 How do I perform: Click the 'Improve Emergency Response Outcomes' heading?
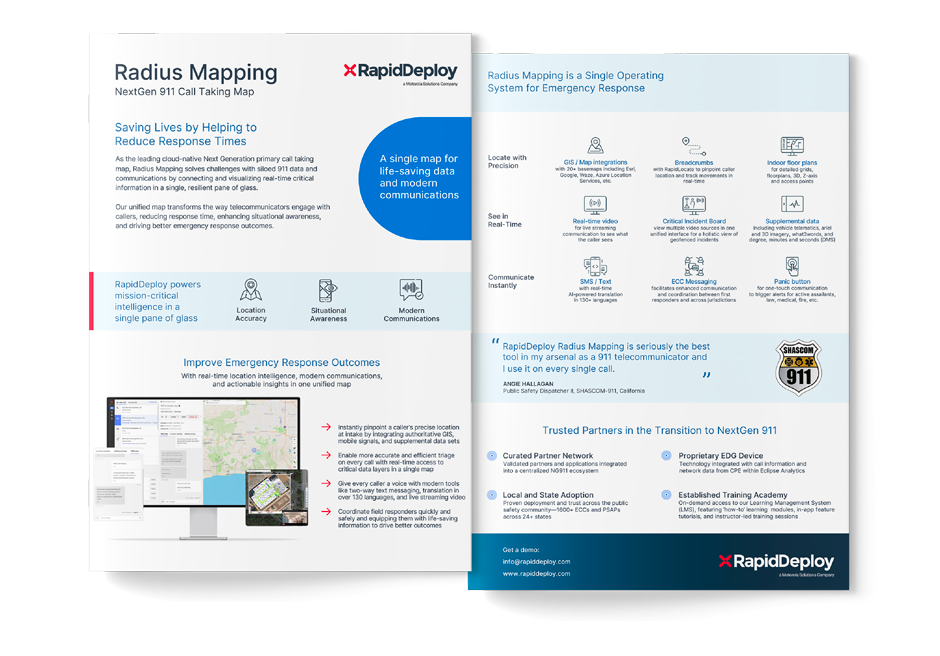point(281,362)
